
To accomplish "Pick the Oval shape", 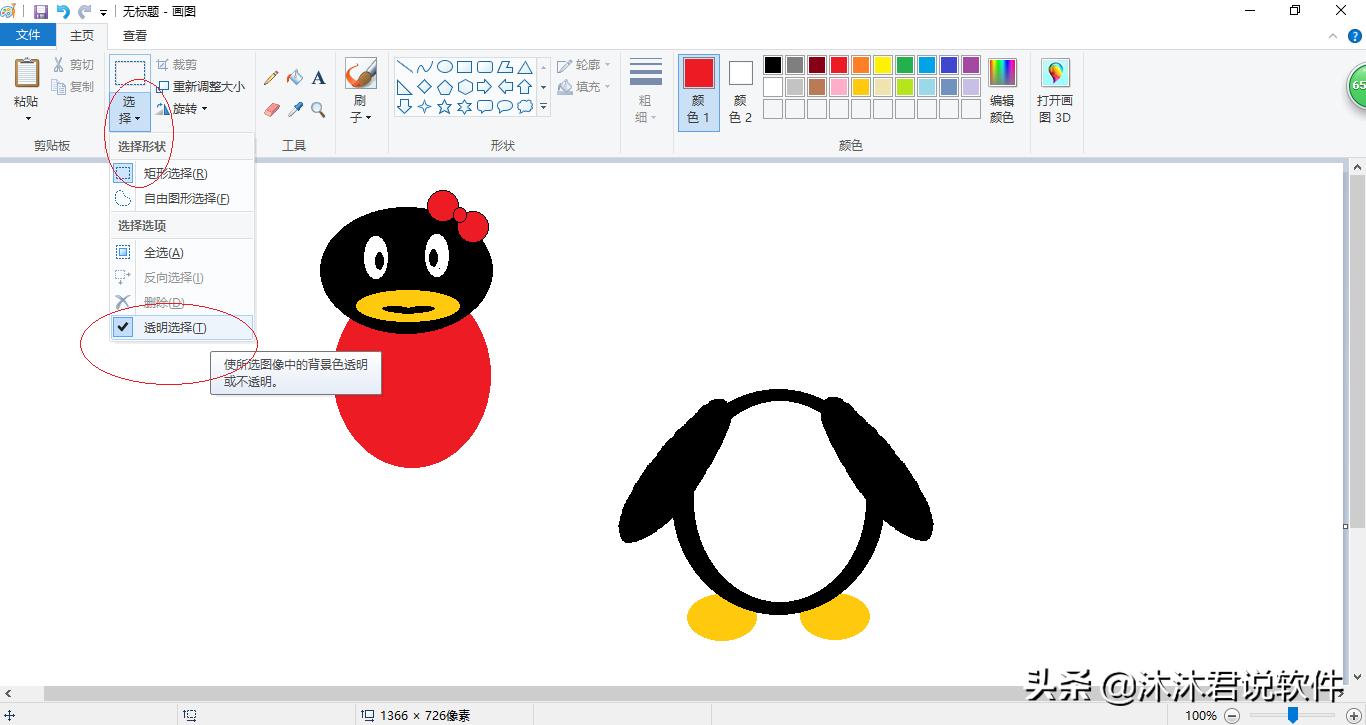I will pyautogui.click(x=445, y=67).
